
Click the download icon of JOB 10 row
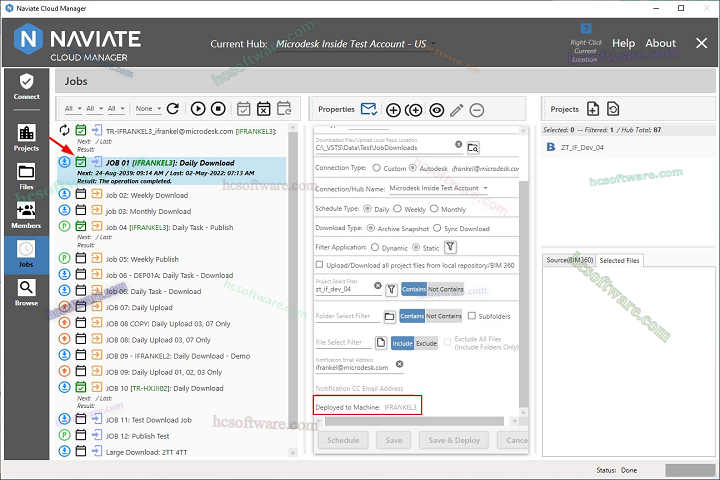64,387
